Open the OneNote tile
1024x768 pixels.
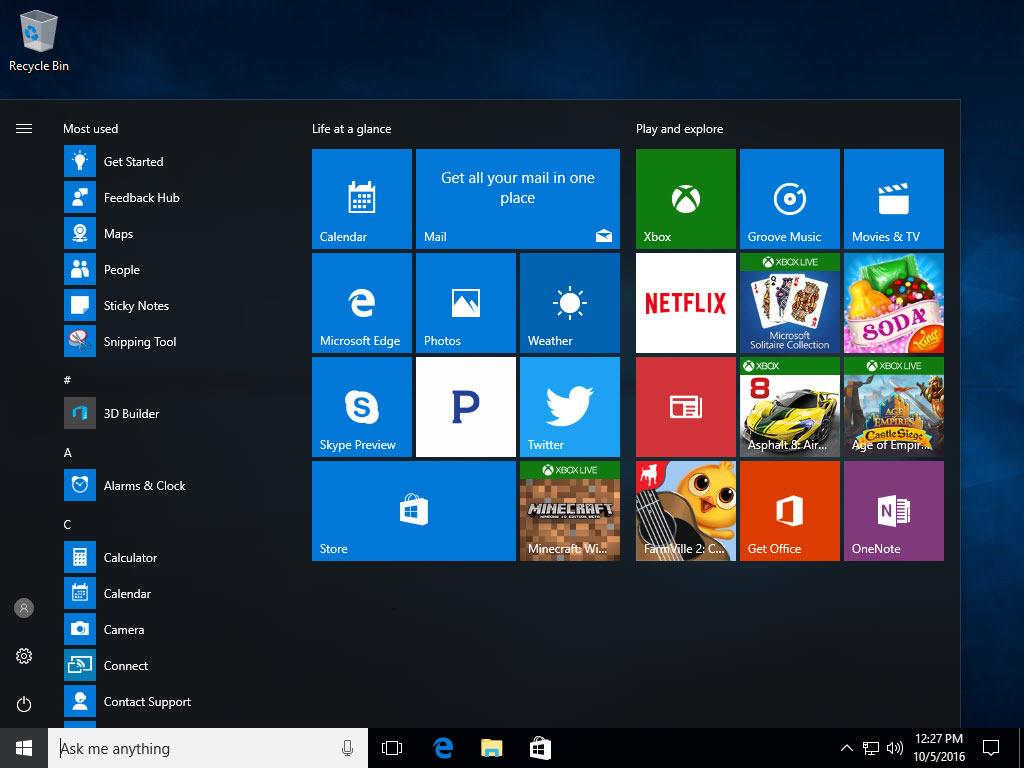pyautogui.click(x=894, y=511)
